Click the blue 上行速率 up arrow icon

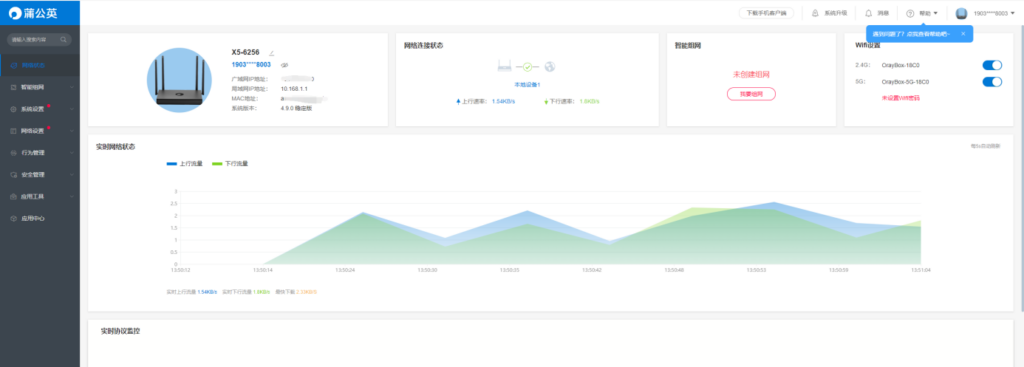click(x=458, y=102)
